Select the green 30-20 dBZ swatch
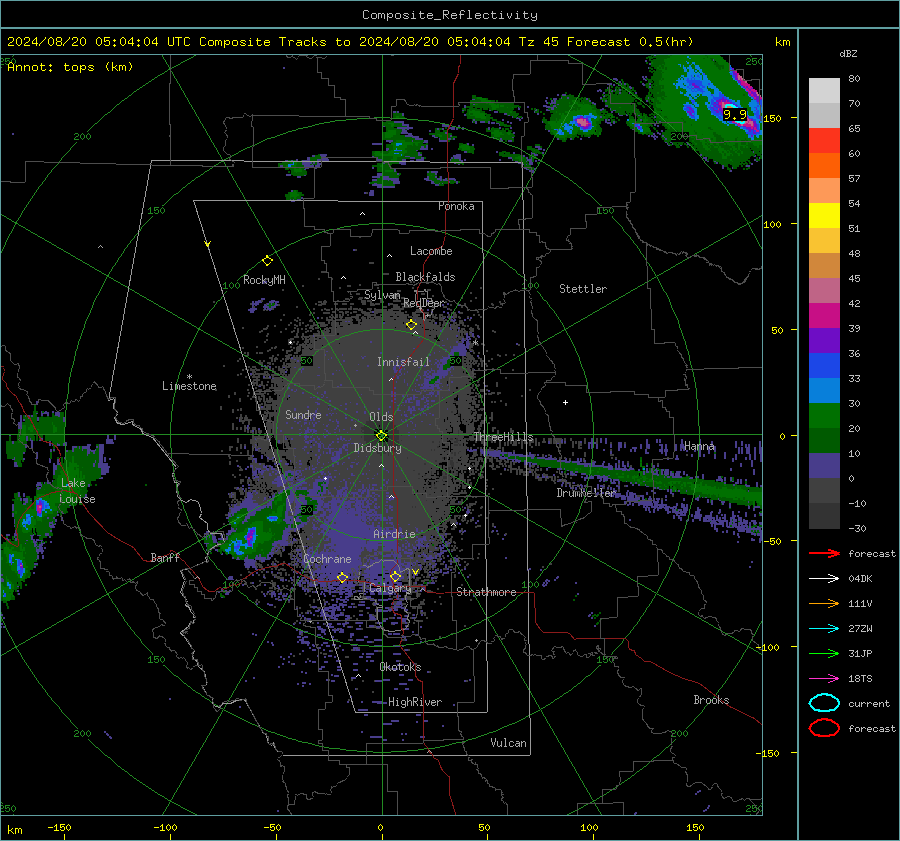Screen dimensions: 900x841 click(x=824, y=416)
